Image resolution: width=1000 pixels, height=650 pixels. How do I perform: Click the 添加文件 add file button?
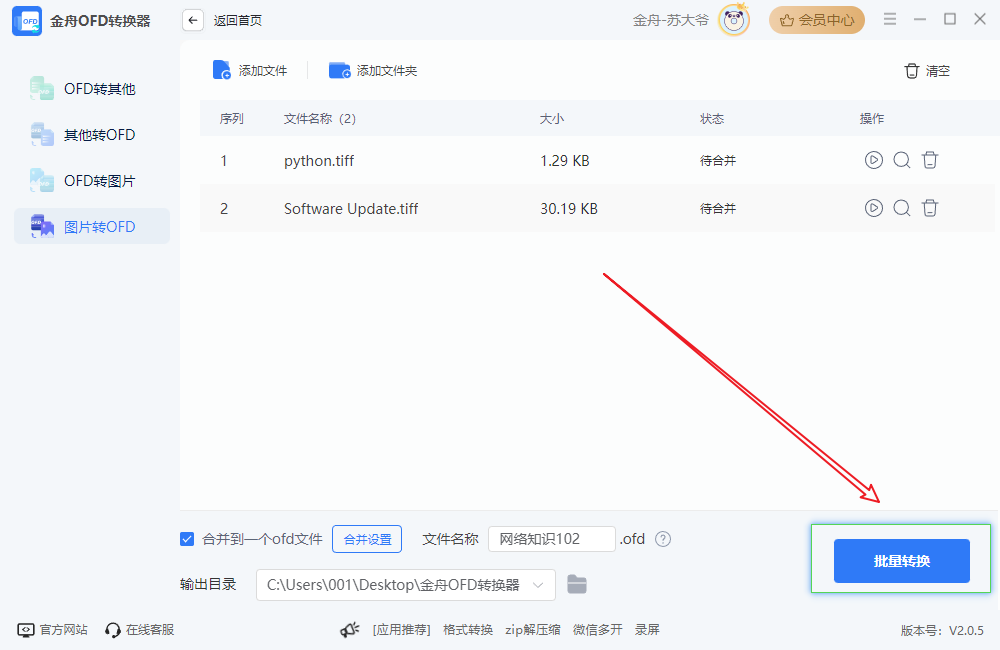click(x=250, y=70)
